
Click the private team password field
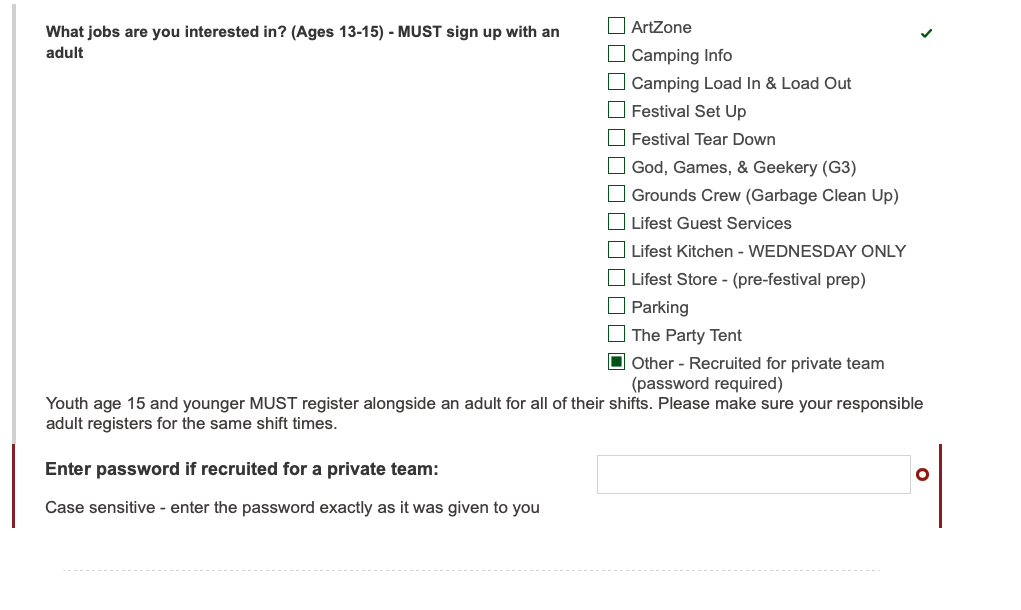pos(753,475)
